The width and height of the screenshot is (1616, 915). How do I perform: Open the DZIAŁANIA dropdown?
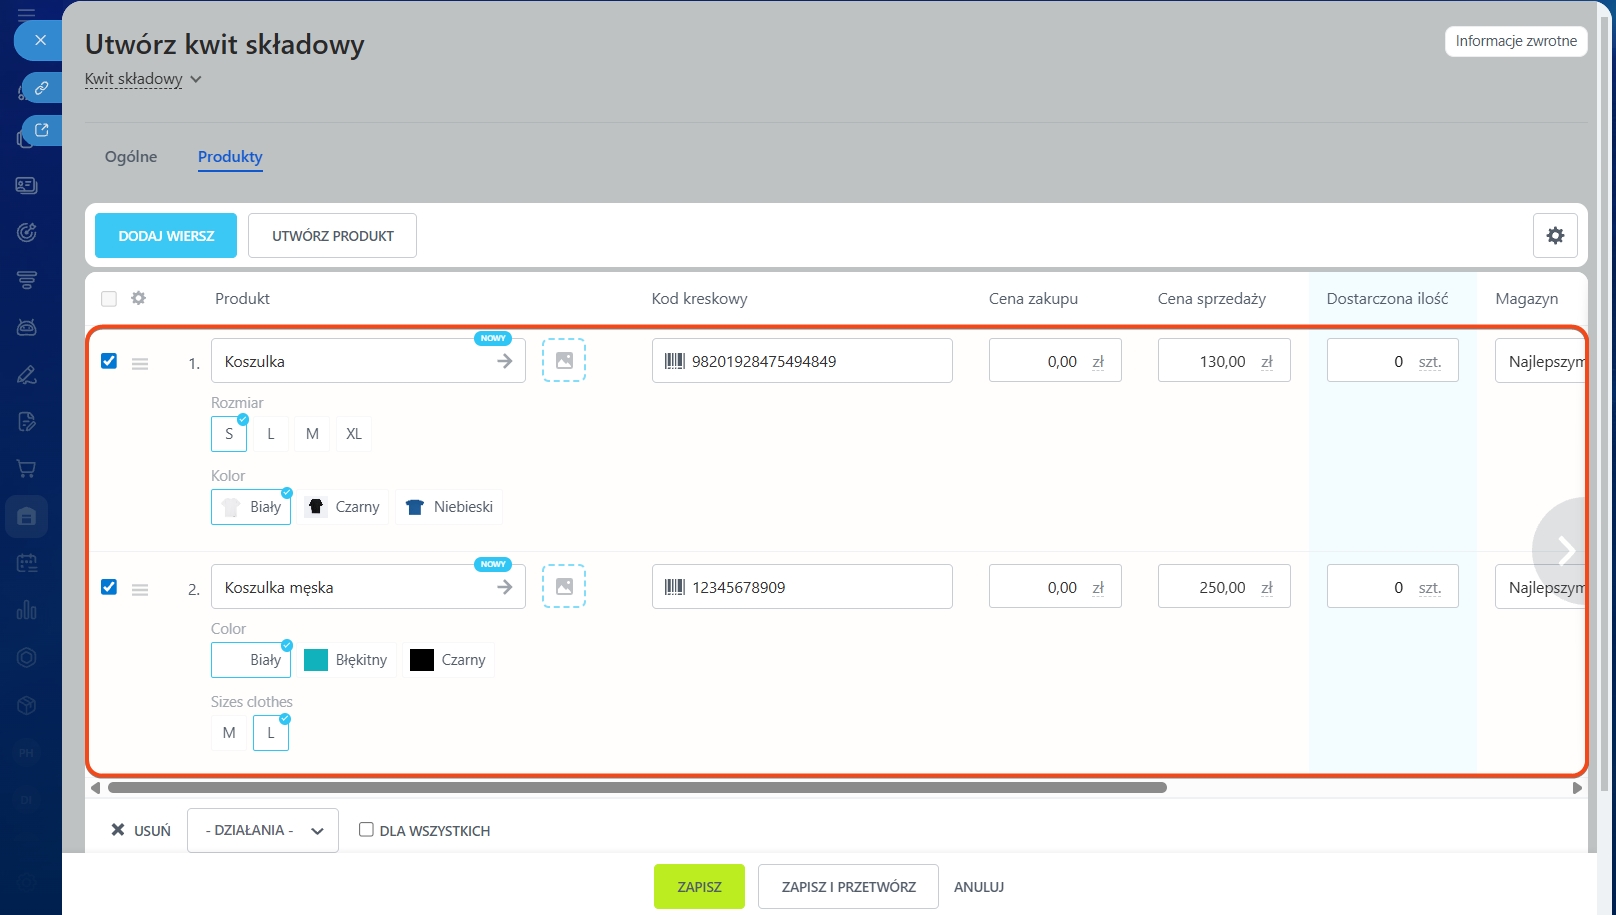click(263, 830)
